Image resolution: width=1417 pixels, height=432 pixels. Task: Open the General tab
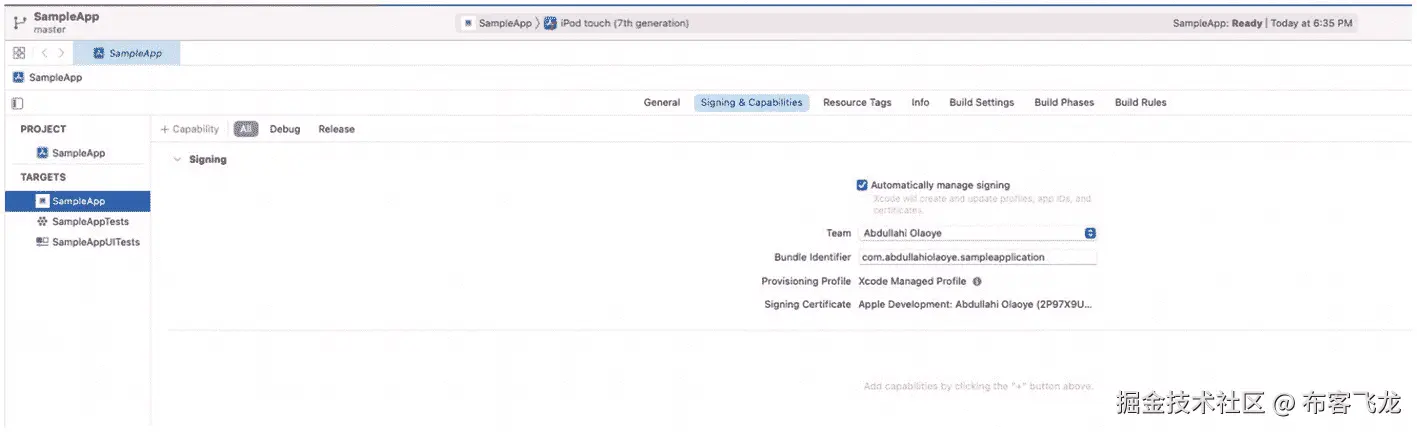(x=662, y=102)
